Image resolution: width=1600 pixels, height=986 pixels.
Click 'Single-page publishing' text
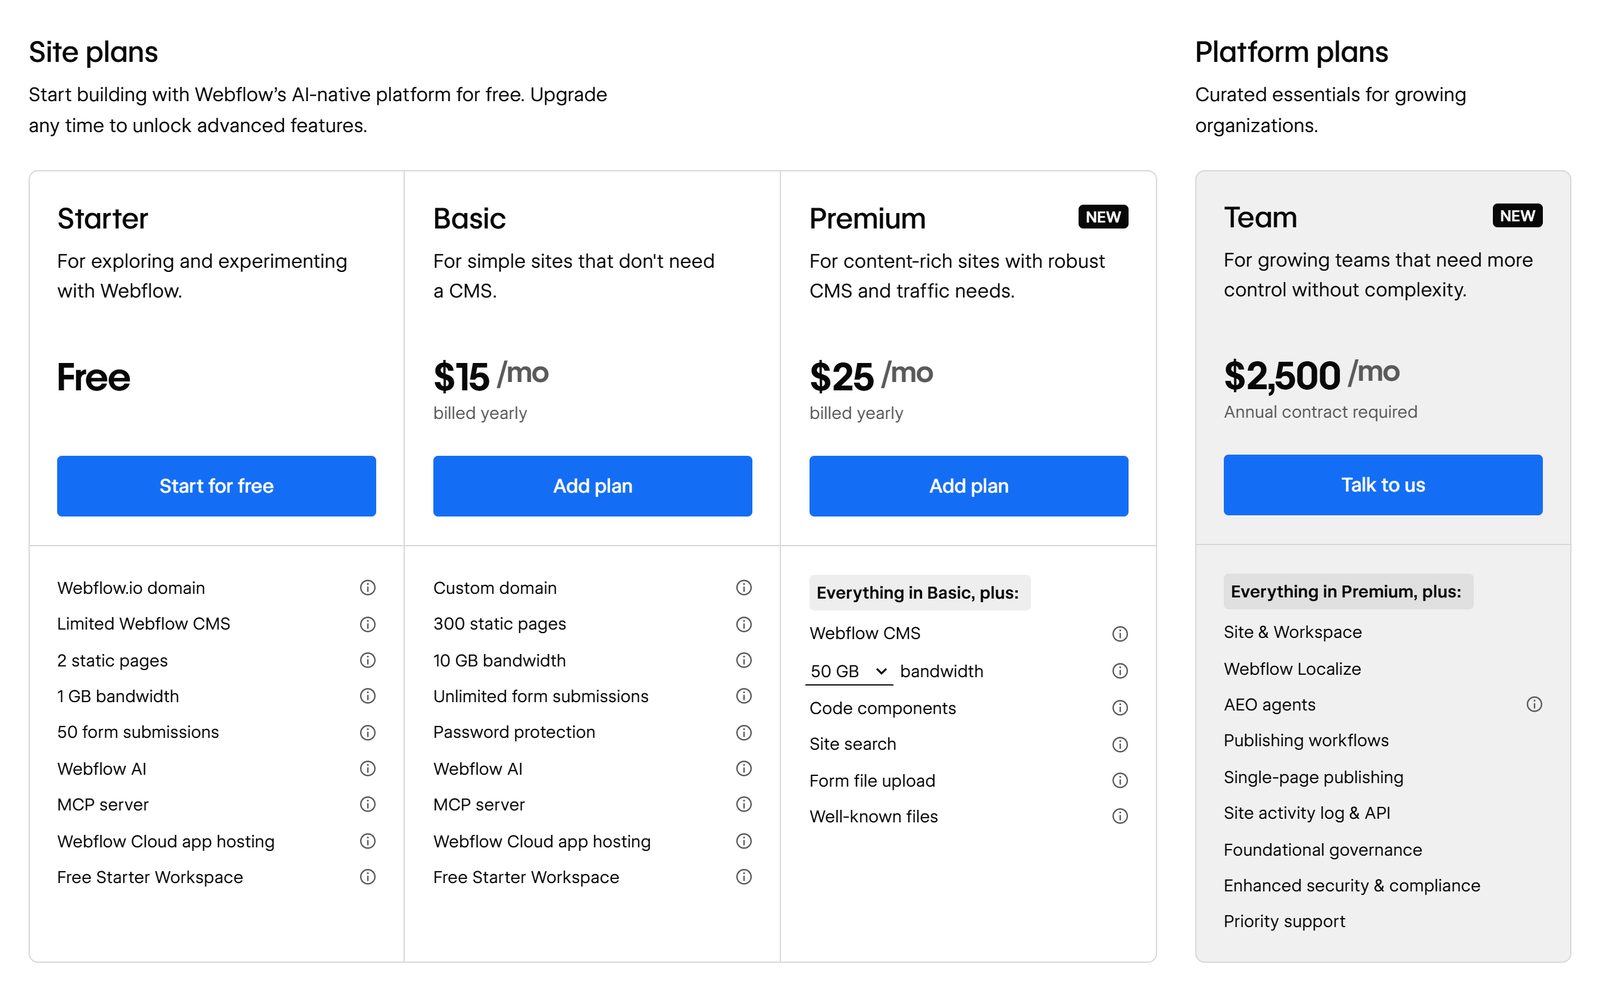pos(1313,777)
